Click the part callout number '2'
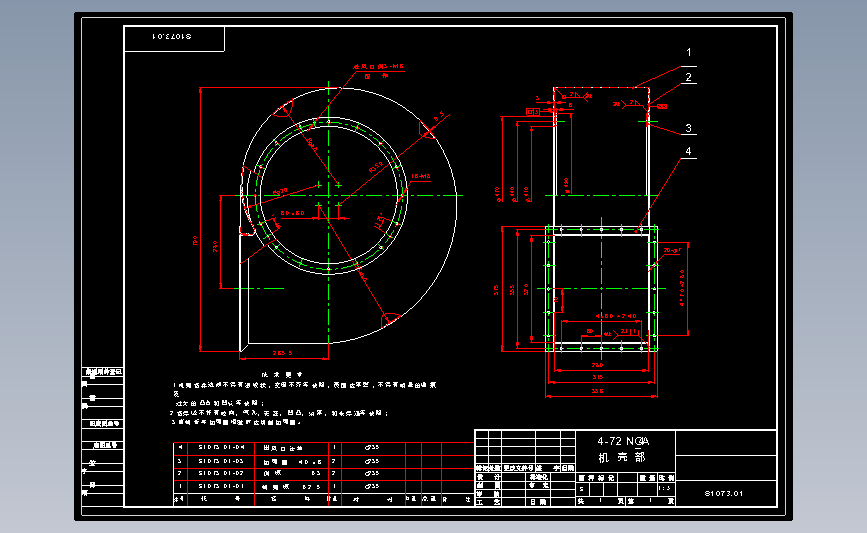867x533 pixels. [x=688, y=77]
